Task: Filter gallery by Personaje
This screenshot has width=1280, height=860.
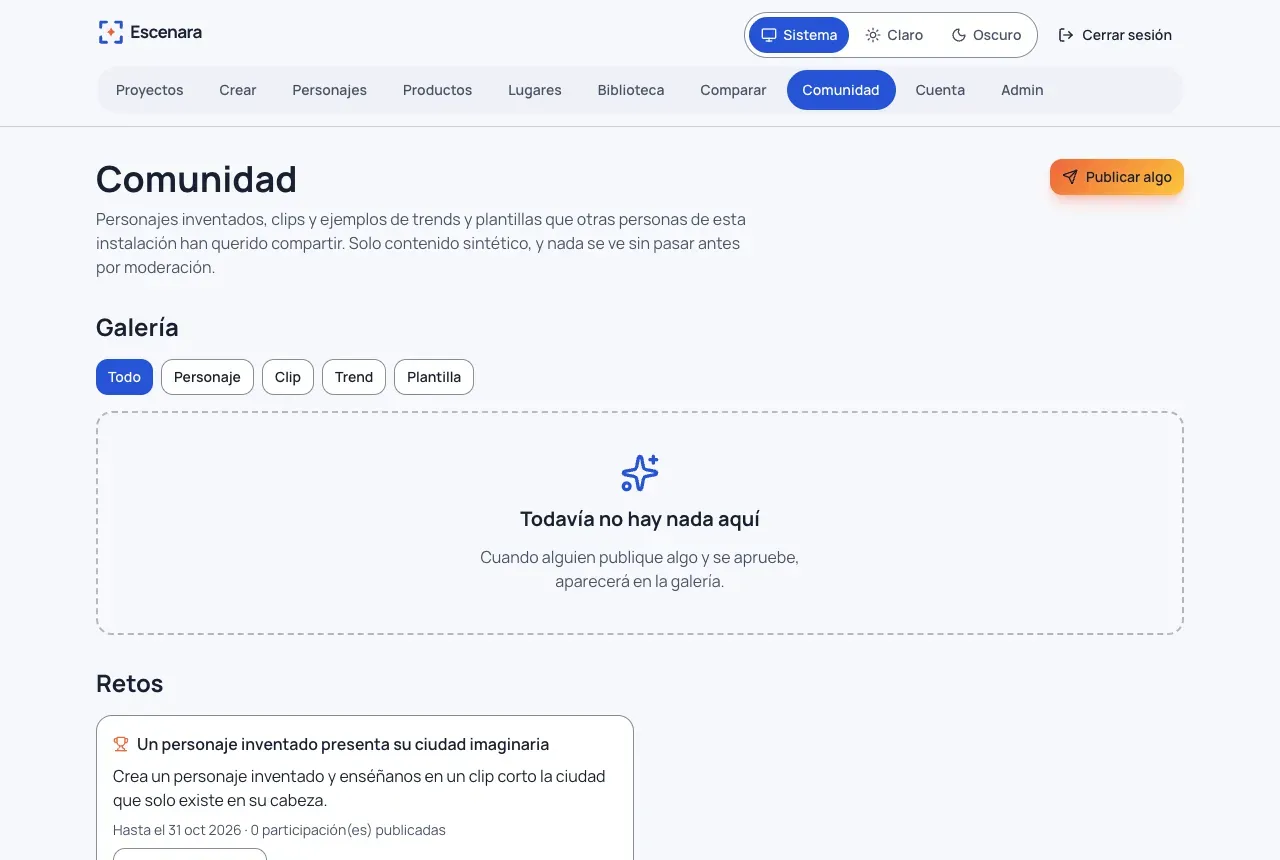Action: tap(207, 377)
